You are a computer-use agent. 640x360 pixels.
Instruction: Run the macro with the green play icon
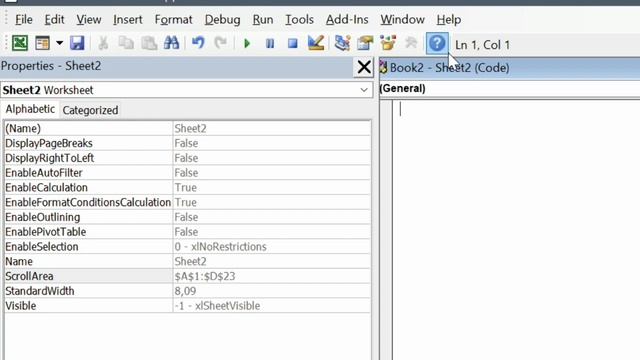(247, 43)
